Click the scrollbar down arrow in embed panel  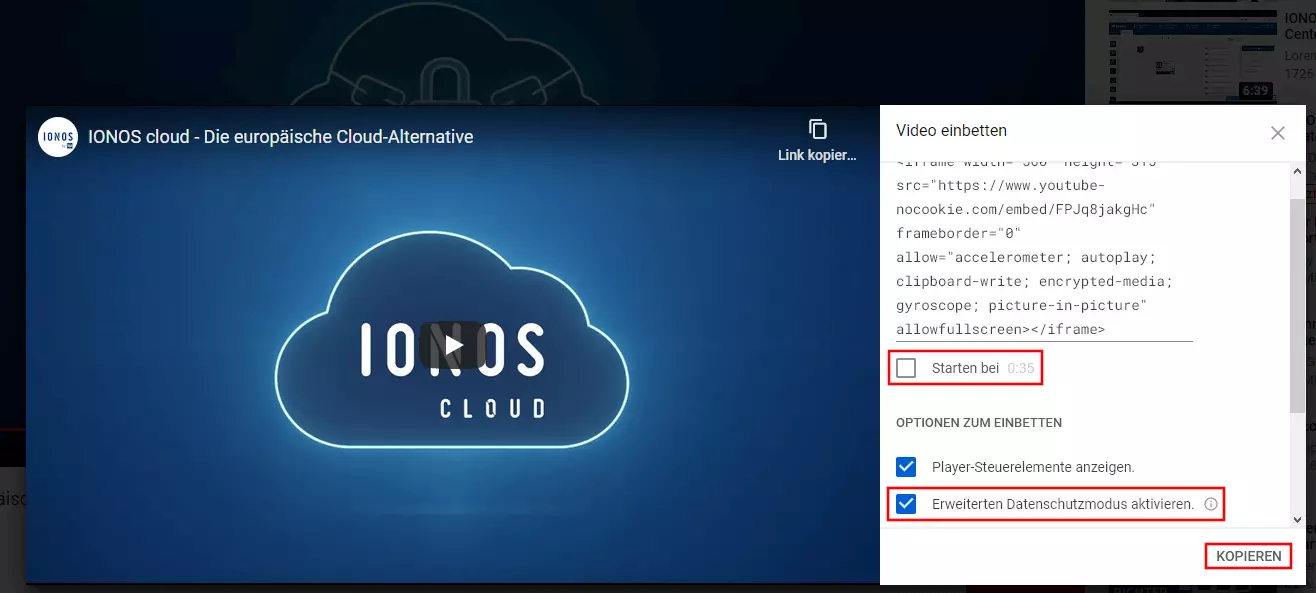tap(1298, 519)
